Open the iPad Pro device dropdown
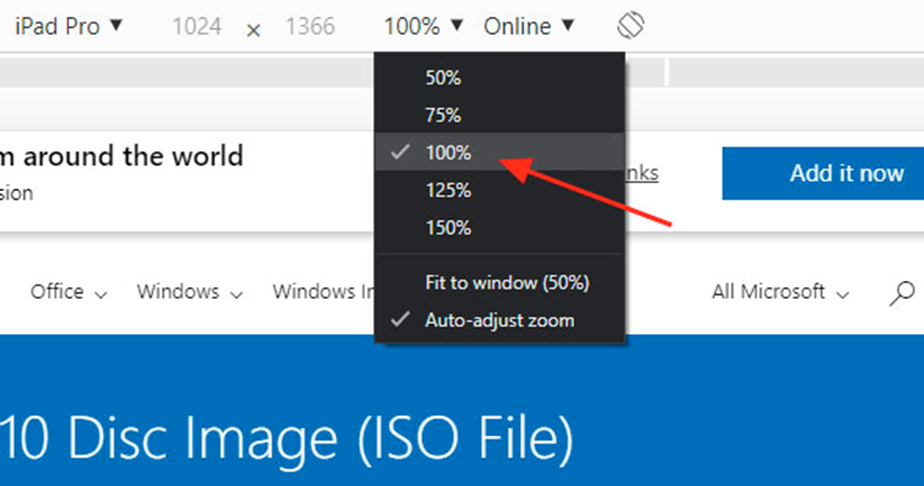 point(68,26)
